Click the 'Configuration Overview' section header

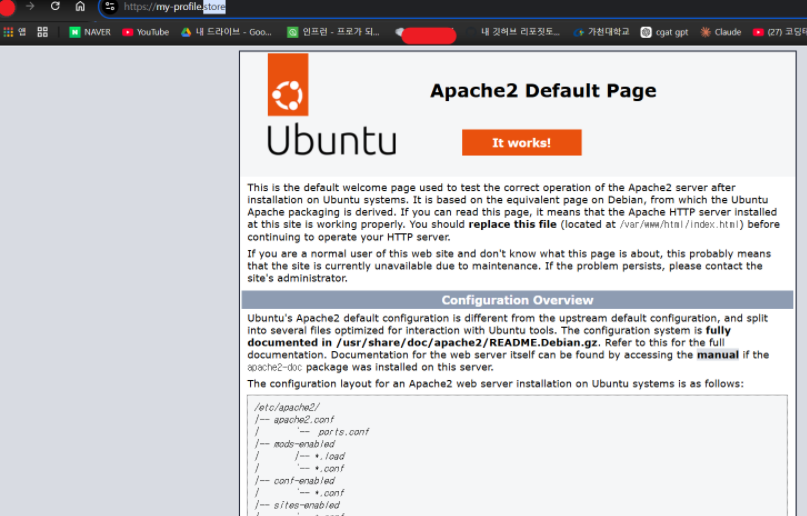(517, 300)
